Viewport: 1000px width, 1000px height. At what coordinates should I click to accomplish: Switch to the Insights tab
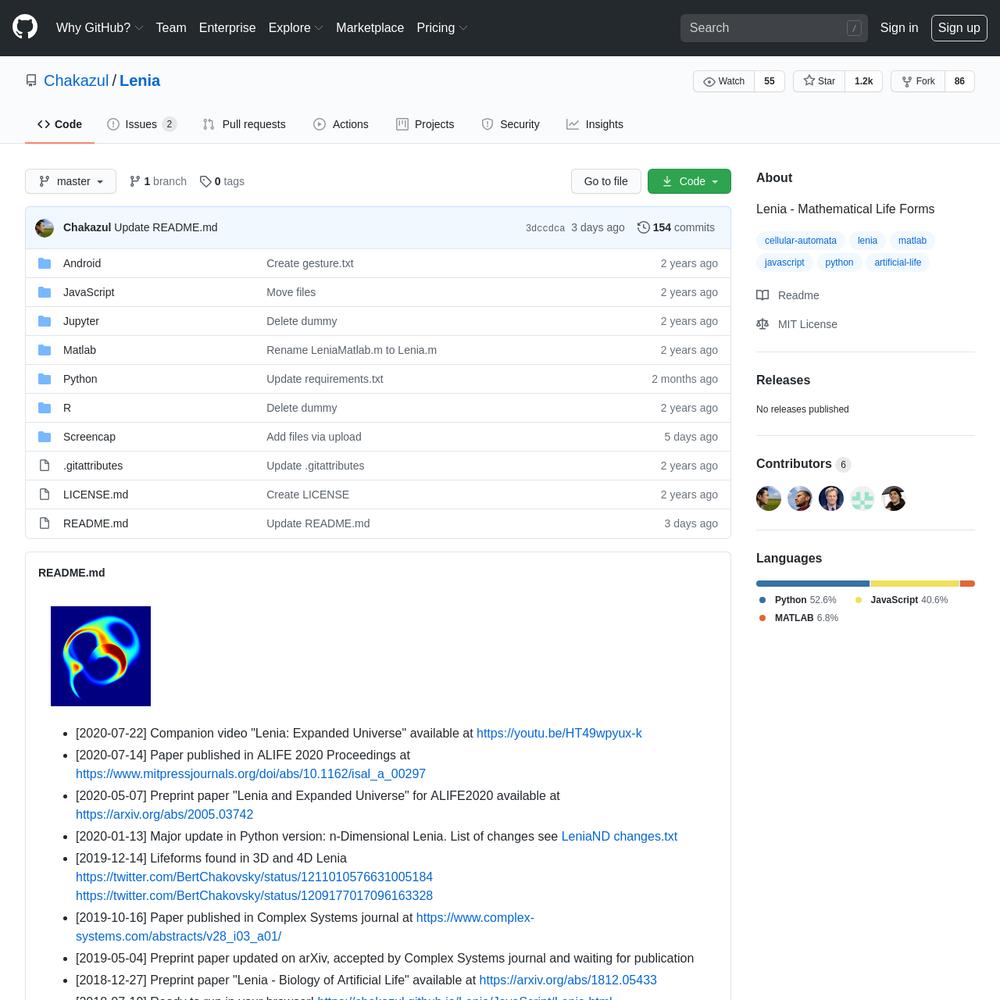[x=595, y=124]
